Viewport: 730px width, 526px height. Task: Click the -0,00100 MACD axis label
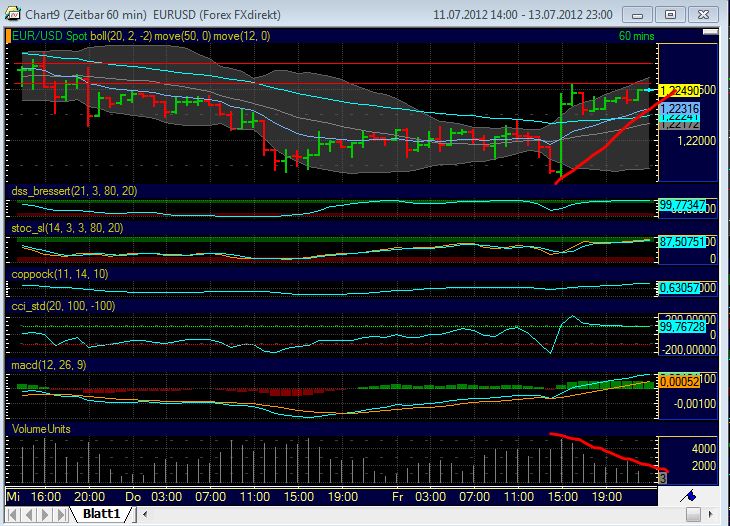[695, 403]
